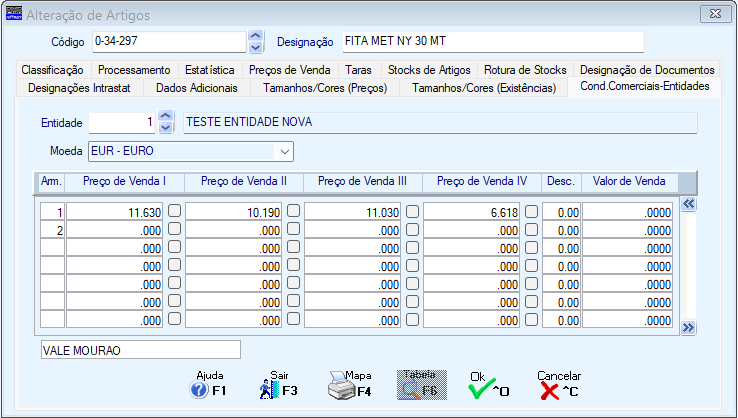Check the box next to price 6.618
The width and height of the screenshot is (738, 418).
(531, 211)
